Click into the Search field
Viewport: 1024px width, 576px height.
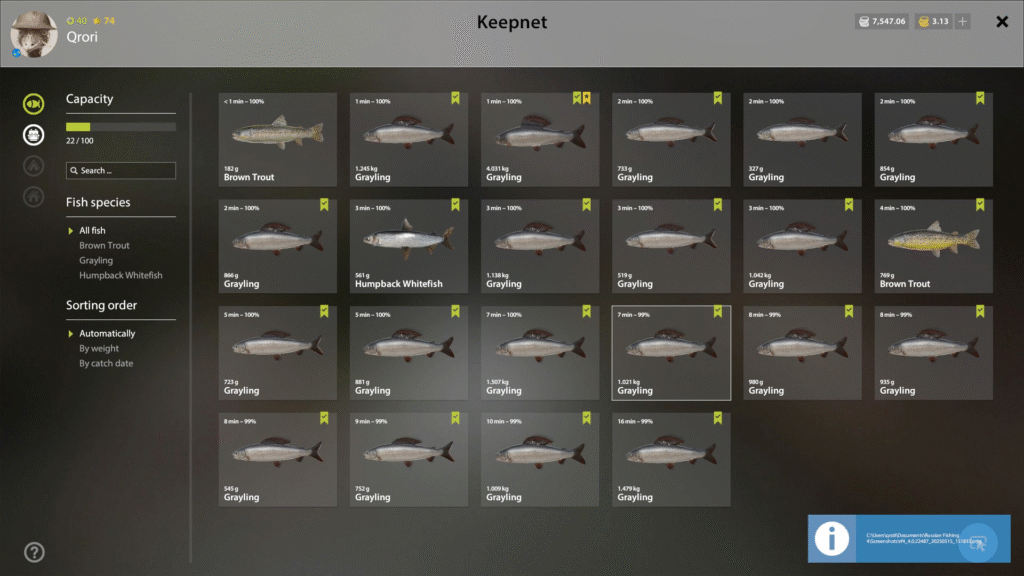121,170
